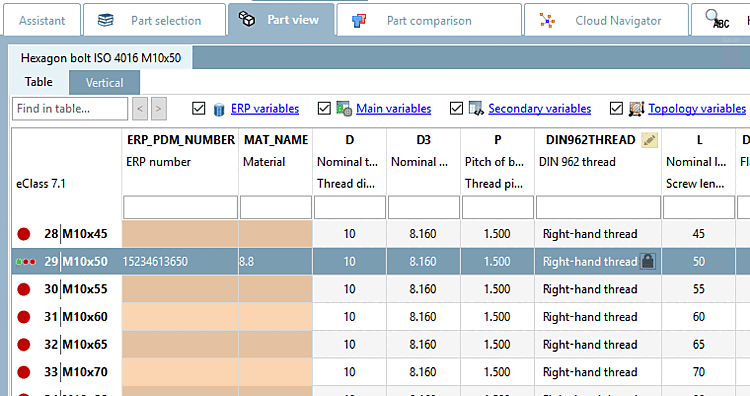750x396 pixels.
Task: Open the Part comparison tab
Action: [429, 21]
